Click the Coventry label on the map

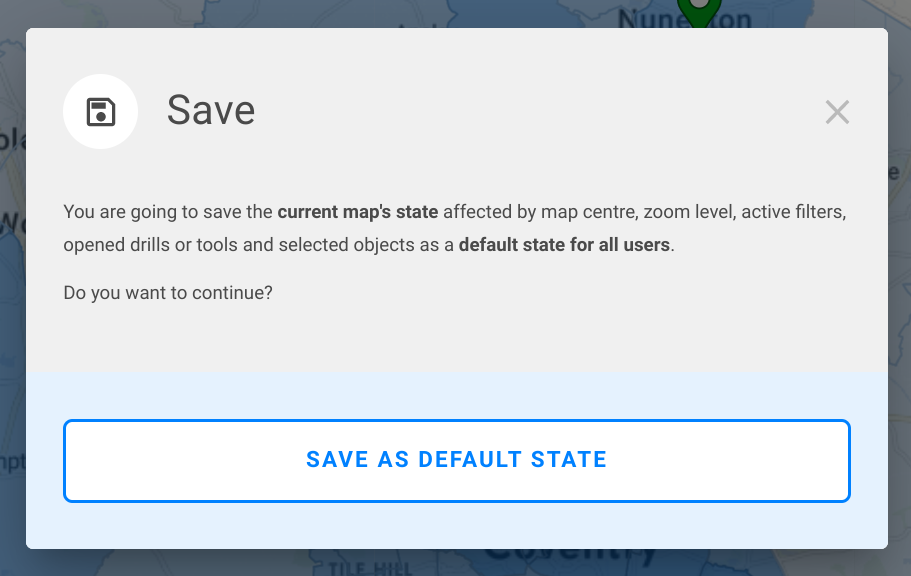coord(570,557)
